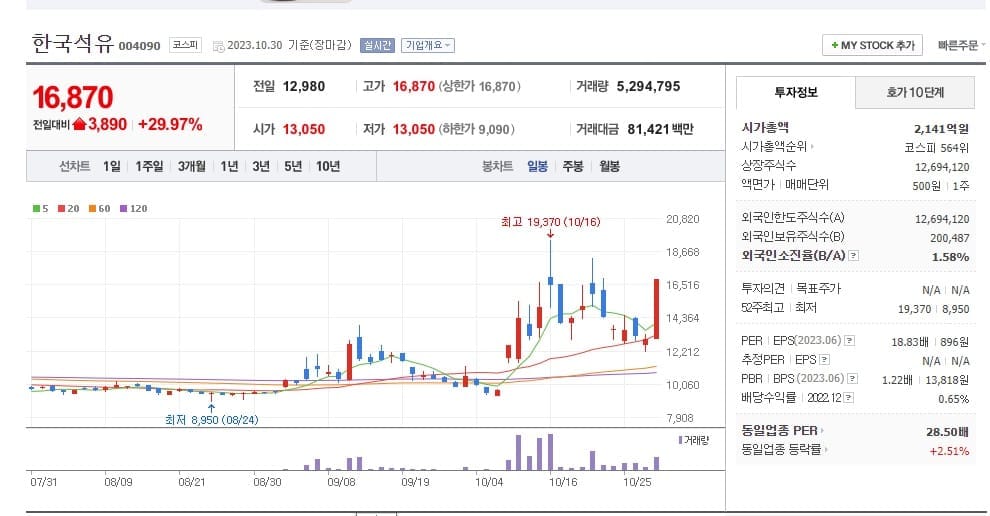This screenshot has height=516, width=990.
Task: Open help icon beside 배당수익률 2022.12
Action: tap(849, 397)
